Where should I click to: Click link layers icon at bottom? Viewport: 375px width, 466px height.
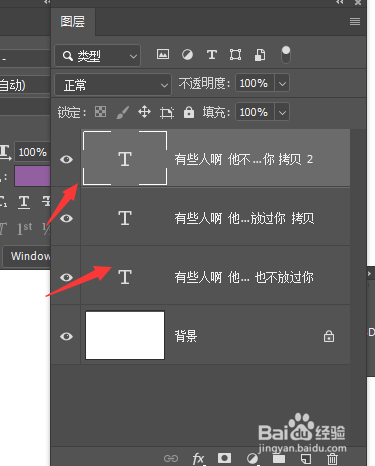point(171,458)
